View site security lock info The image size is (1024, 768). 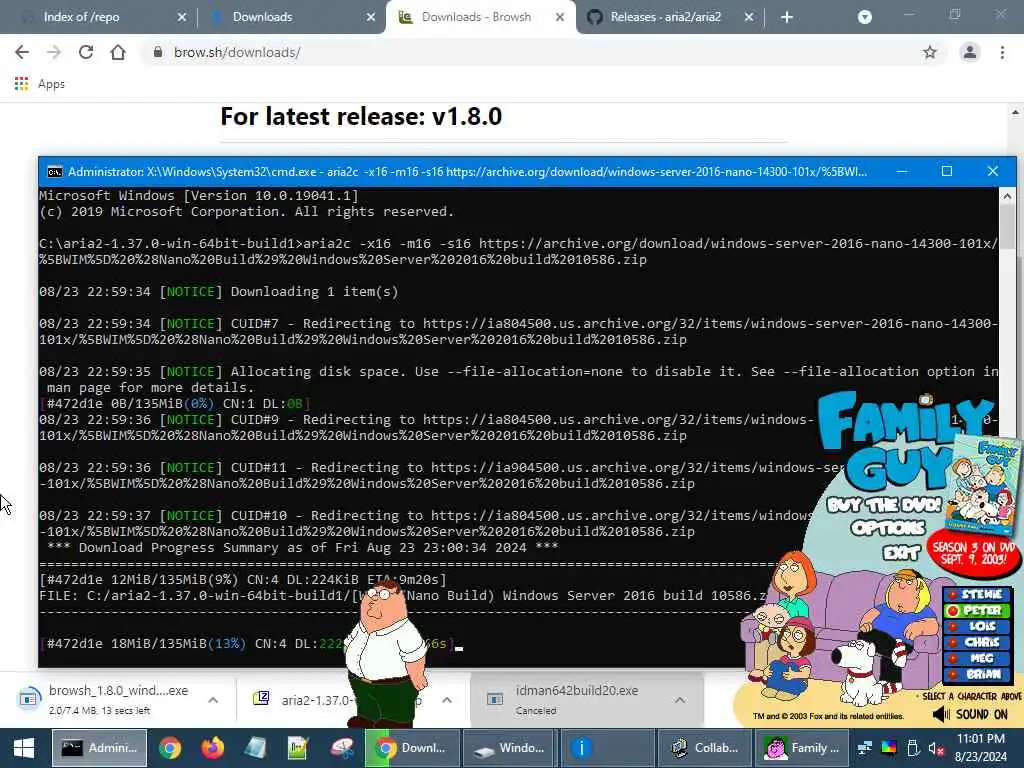(157, 52)
